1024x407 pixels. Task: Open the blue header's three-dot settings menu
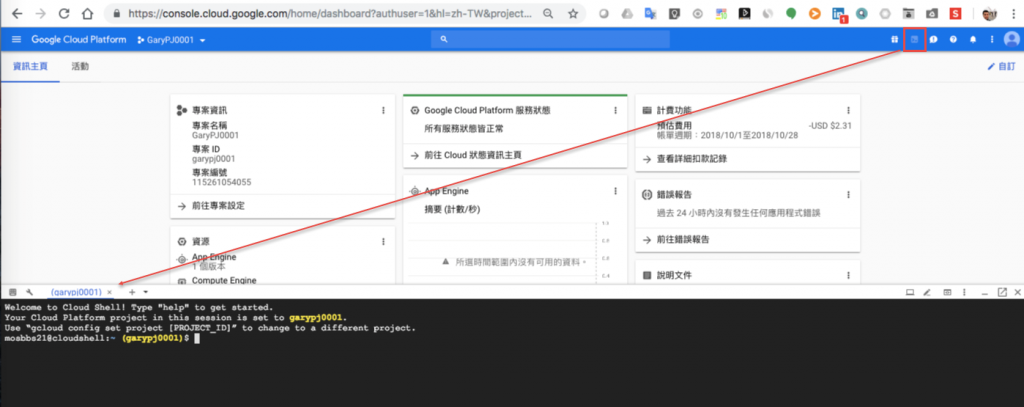tap(991, 40)
